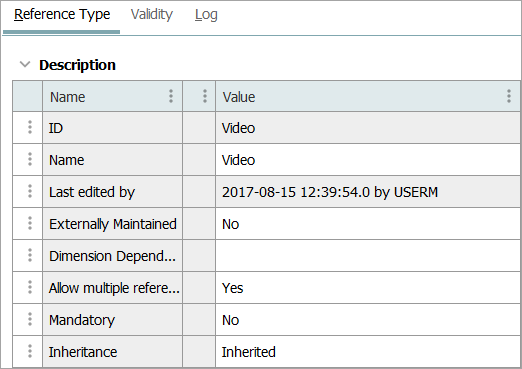Click the row handle dots beside Mandatory
Screen dimensions: 522x369
coord(30,319)
